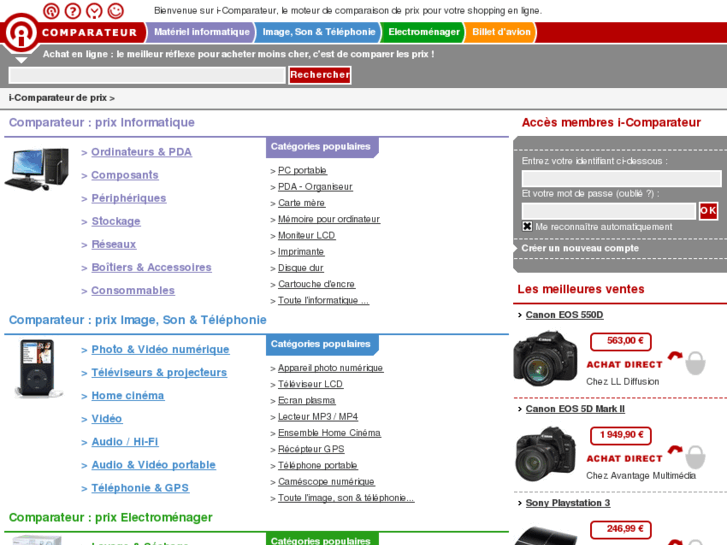
Task: Click the Rechercher search button
Action: 319,75
